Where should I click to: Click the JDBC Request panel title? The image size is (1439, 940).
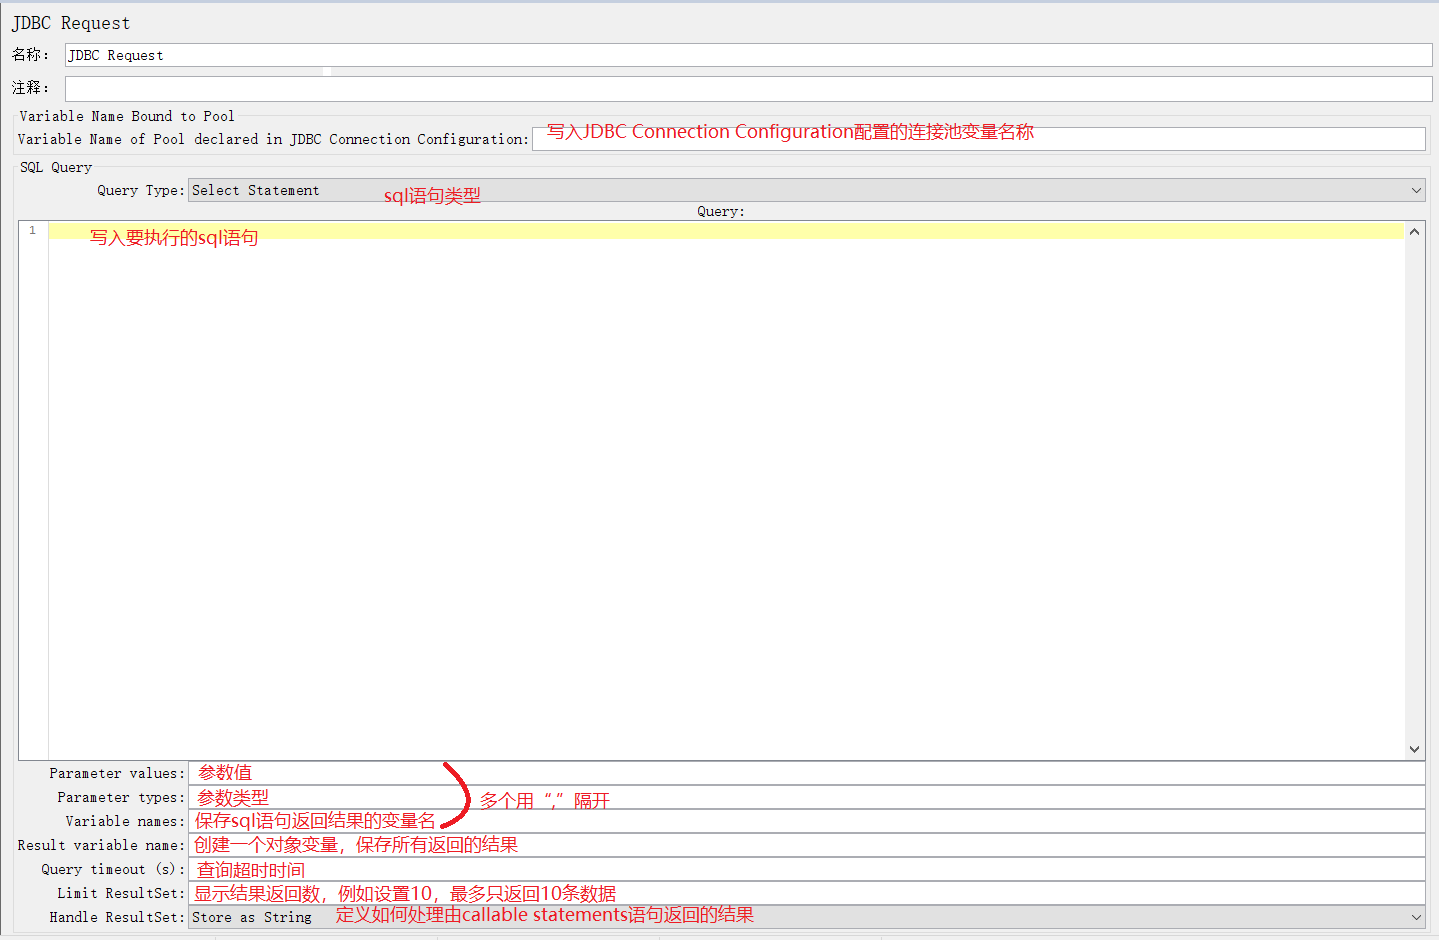(71, 23)
